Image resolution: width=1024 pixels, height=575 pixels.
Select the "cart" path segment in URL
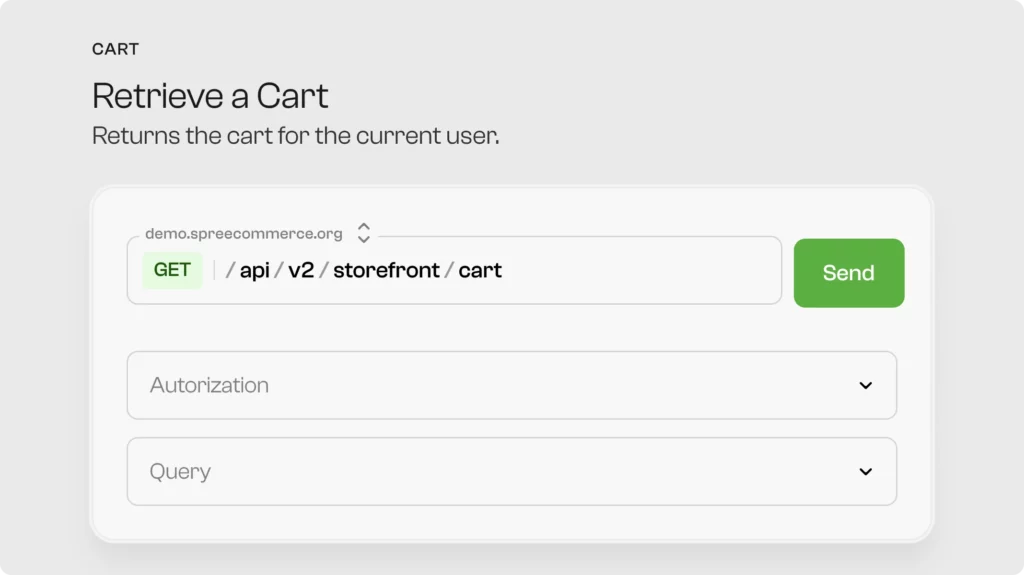480,270
